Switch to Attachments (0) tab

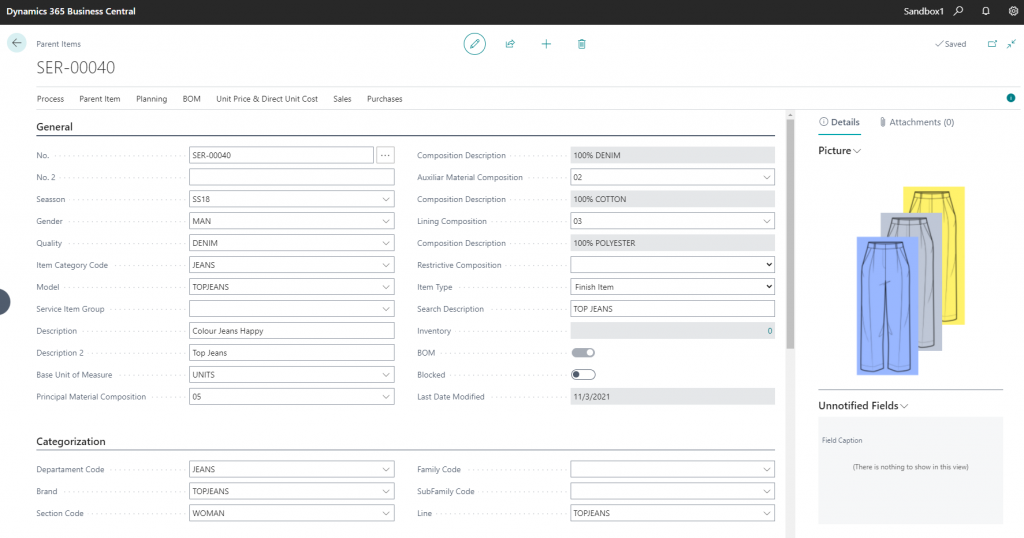[x=916, y=122]
